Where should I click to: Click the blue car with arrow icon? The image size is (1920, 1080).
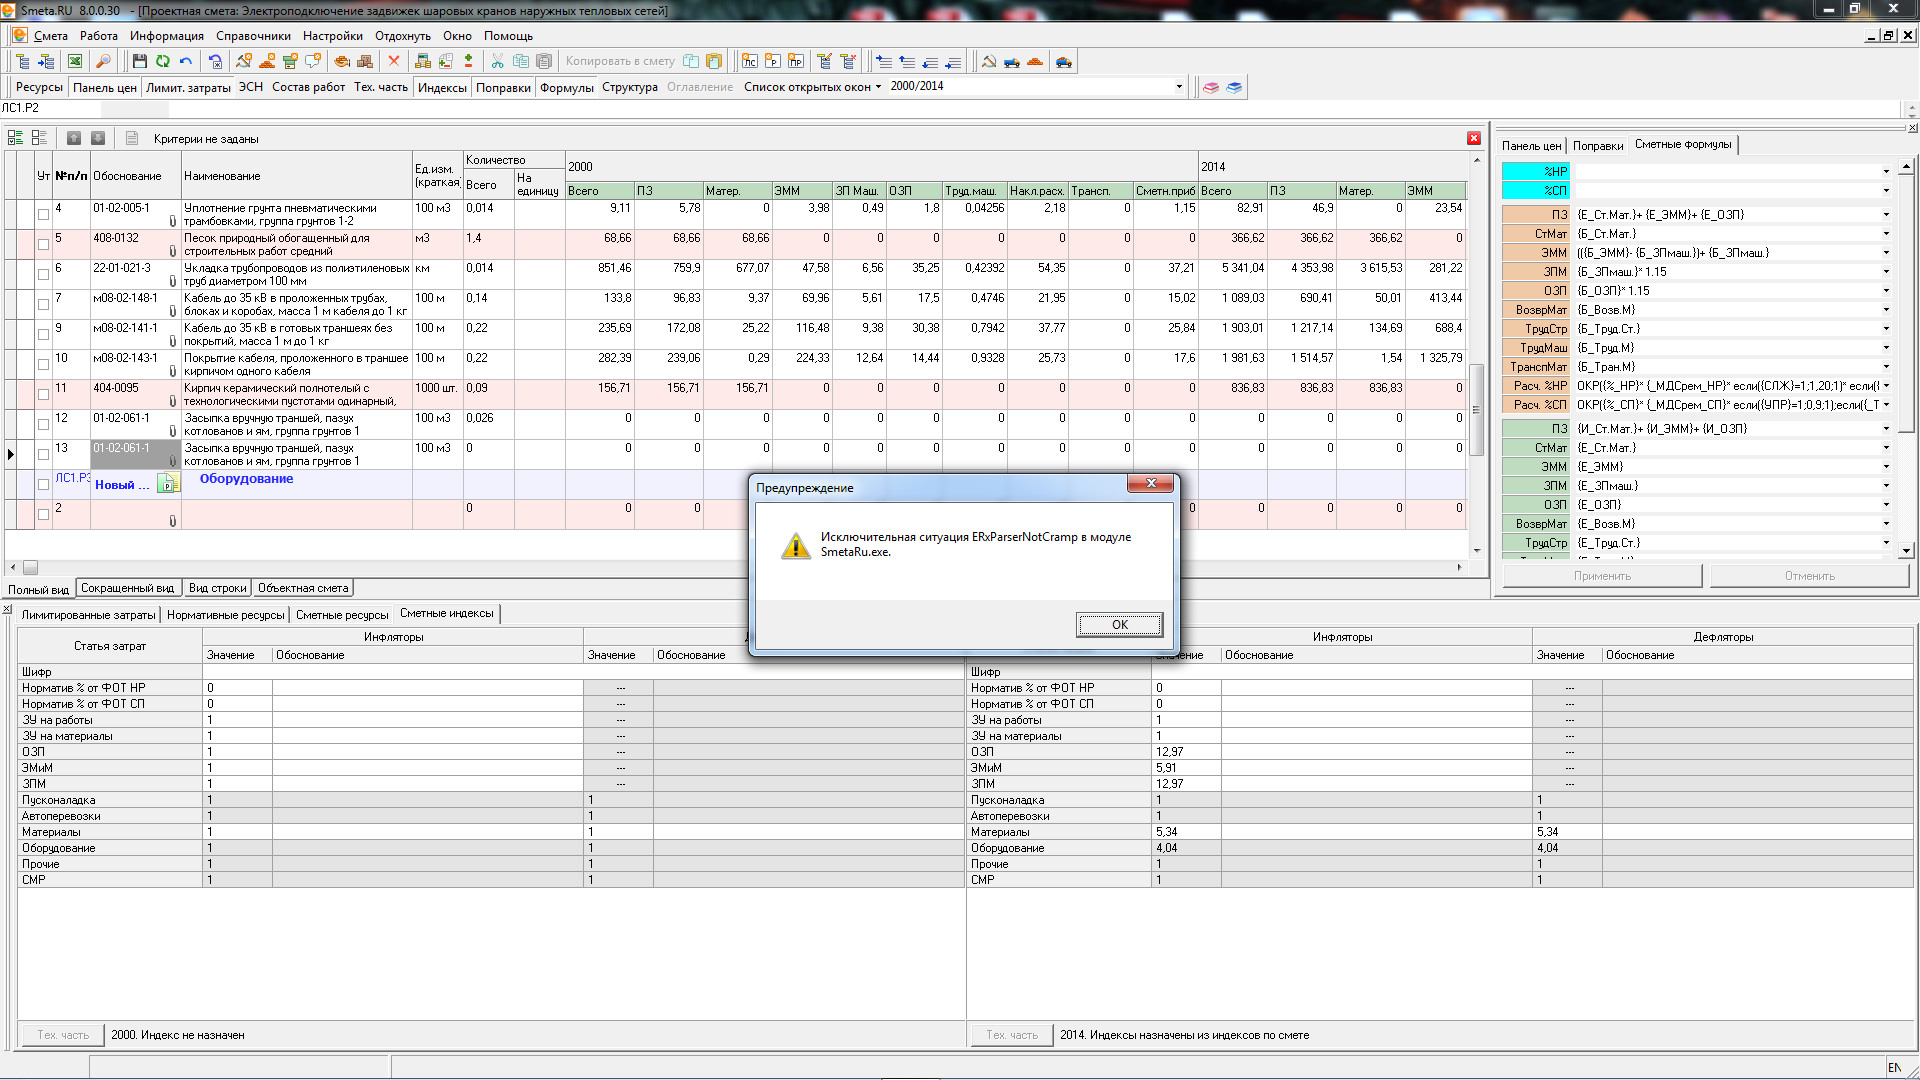1064,62
